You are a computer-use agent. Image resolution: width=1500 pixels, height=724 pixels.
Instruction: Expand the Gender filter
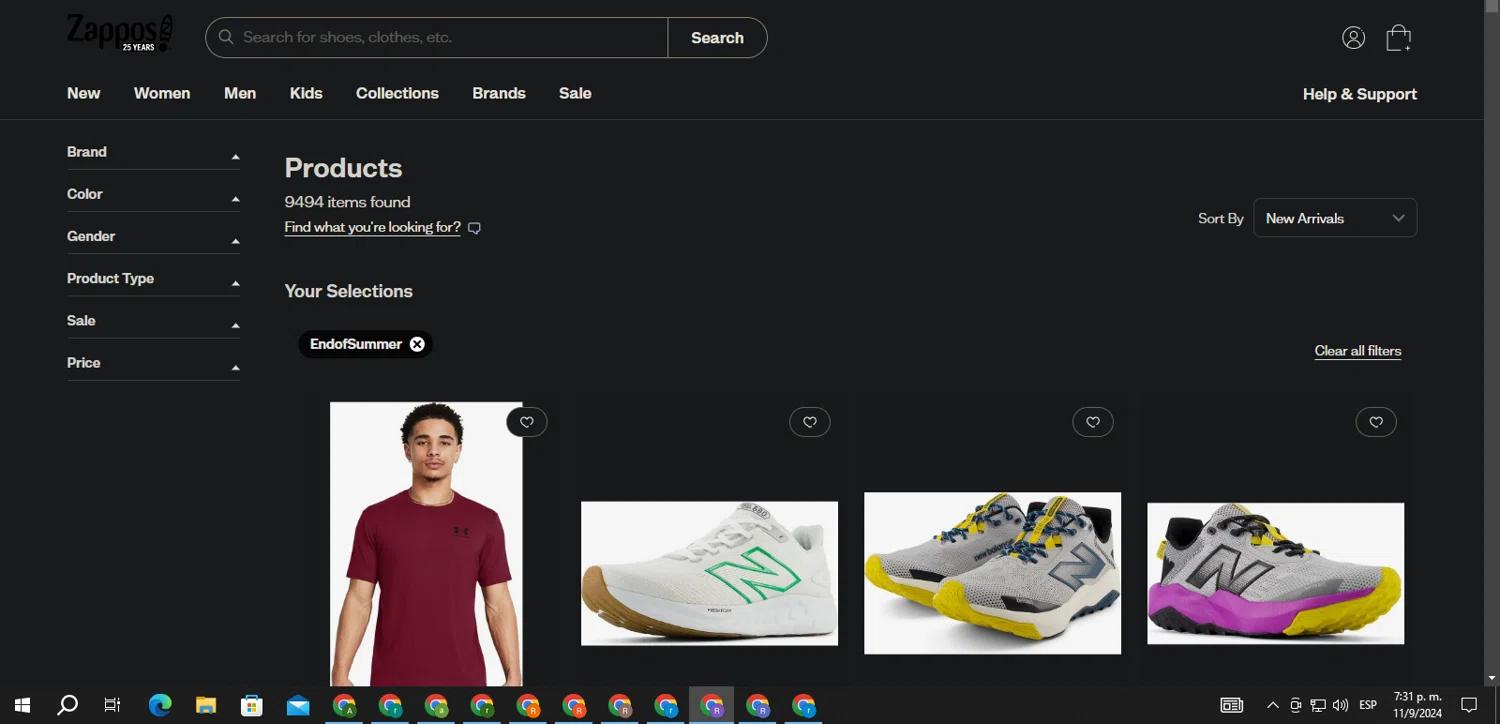153,236
